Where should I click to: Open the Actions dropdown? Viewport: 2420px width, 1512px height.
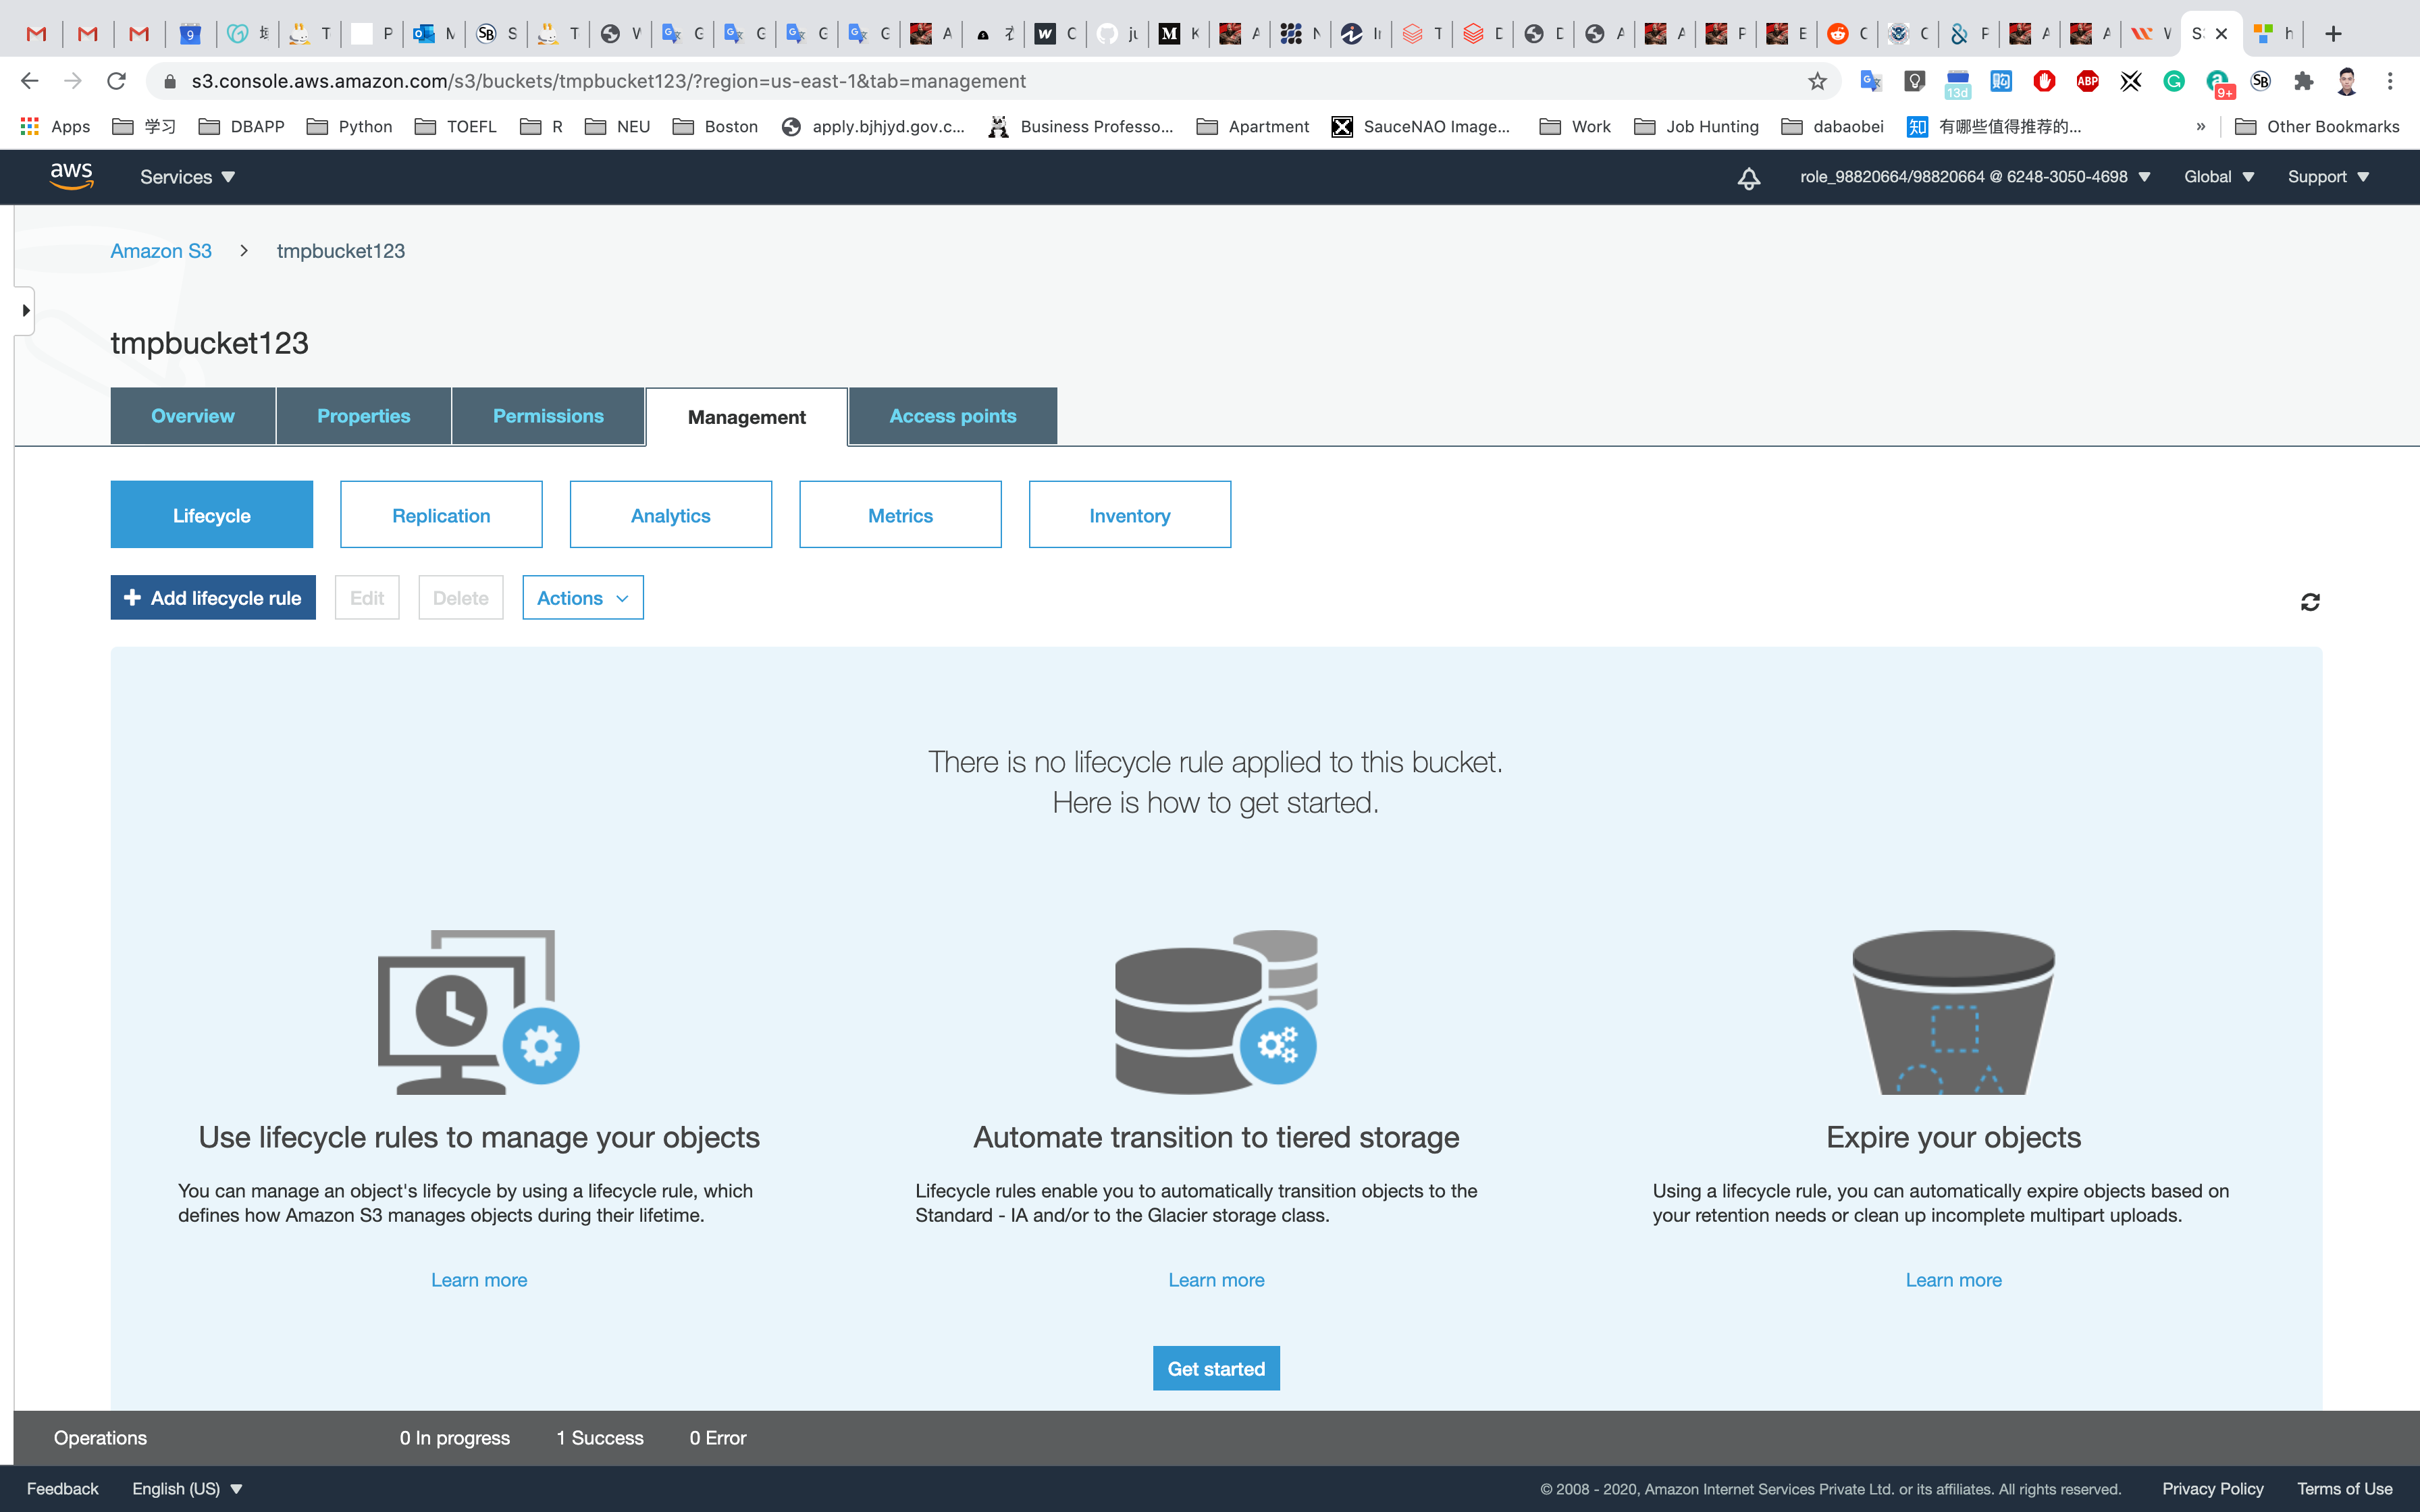click(582, 598)
